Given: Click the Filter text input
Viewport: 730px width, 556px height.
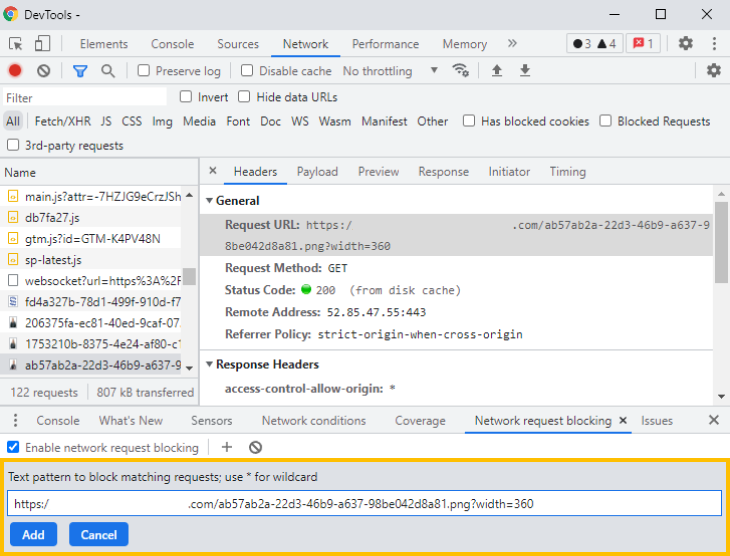Looking at the screenshot, I should coord(85,98).
